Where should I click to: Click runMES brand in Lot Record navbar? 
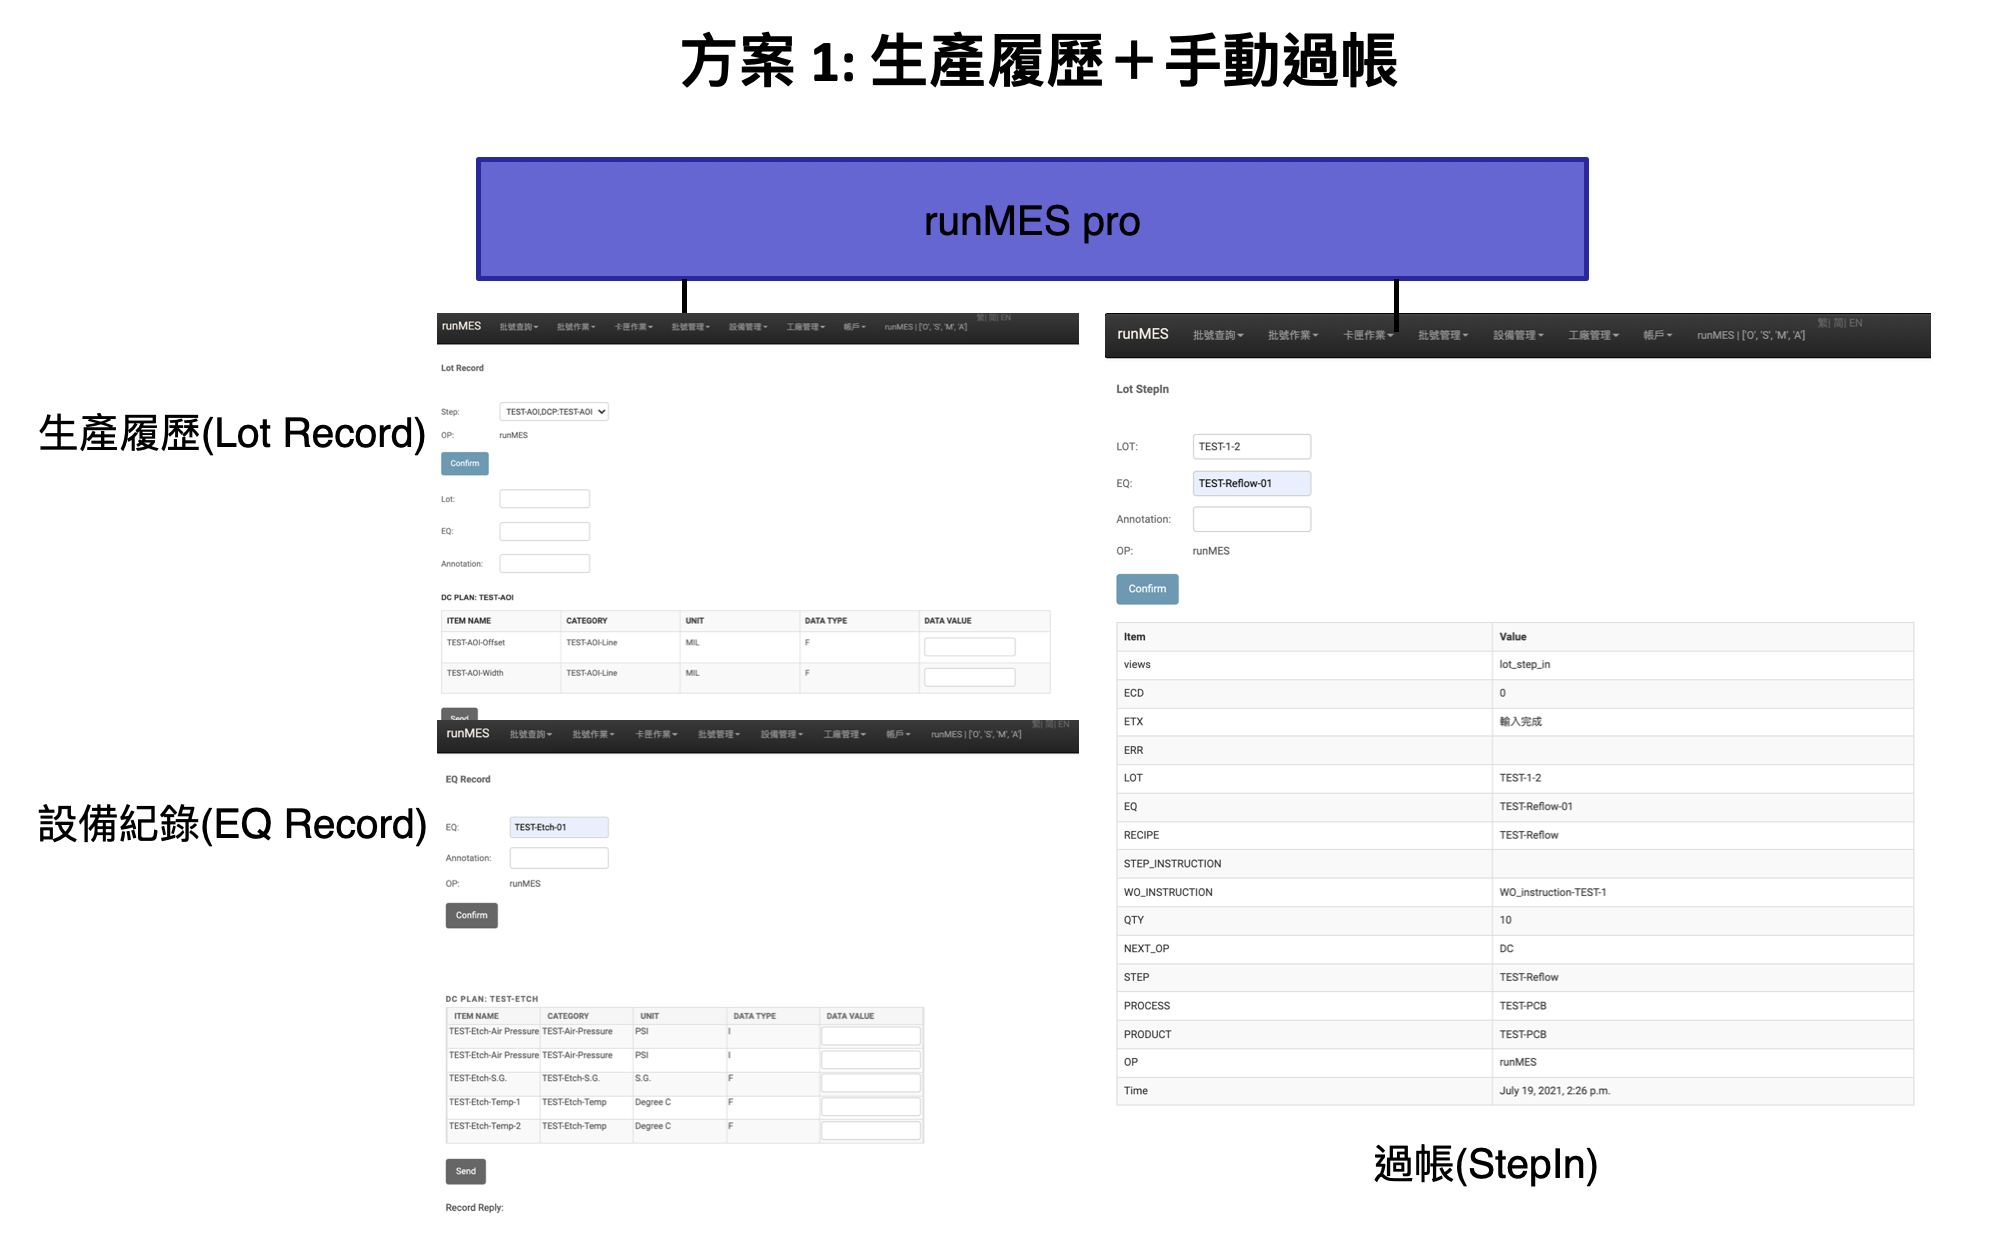click(461, 326)
